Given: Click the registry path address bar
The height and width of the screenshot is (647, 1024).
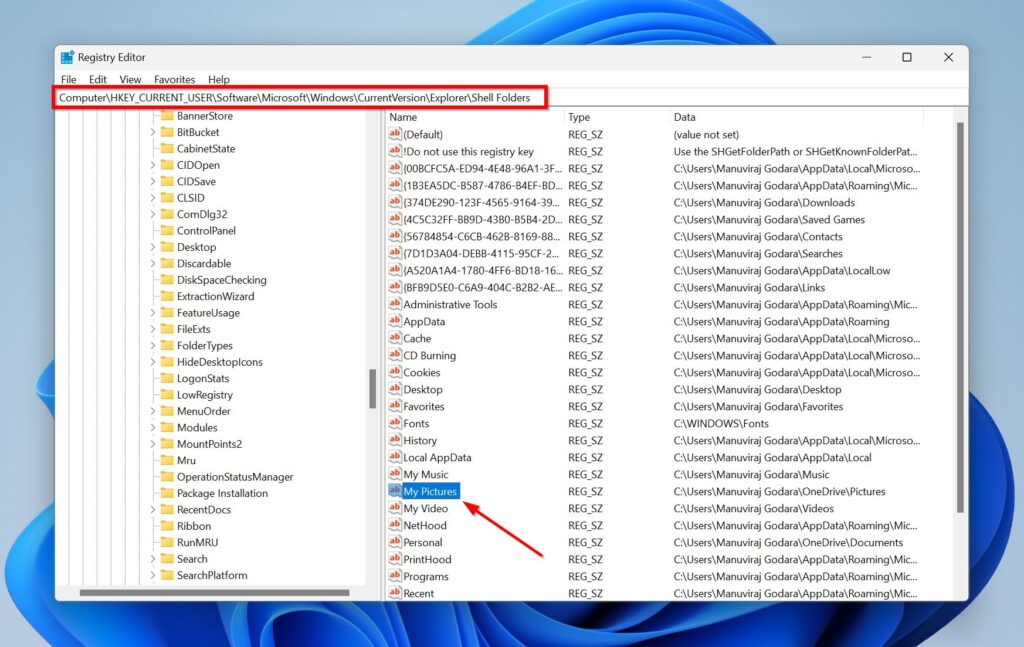Looking at the screenshot, I should click(300, 98).
